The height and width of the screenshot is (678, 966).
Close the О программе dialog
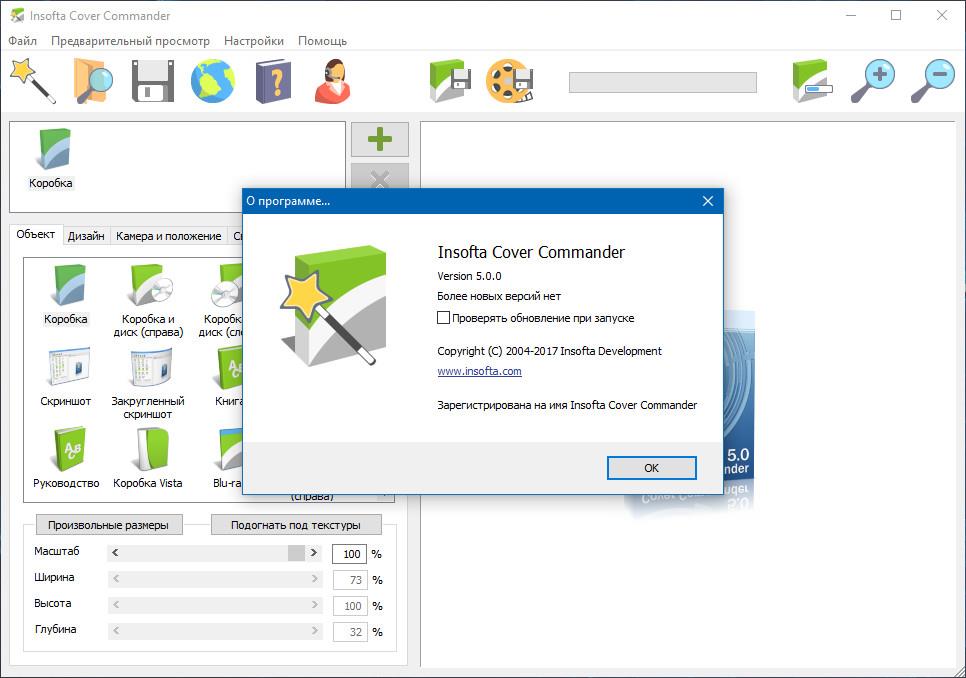[x=708, y=201]
